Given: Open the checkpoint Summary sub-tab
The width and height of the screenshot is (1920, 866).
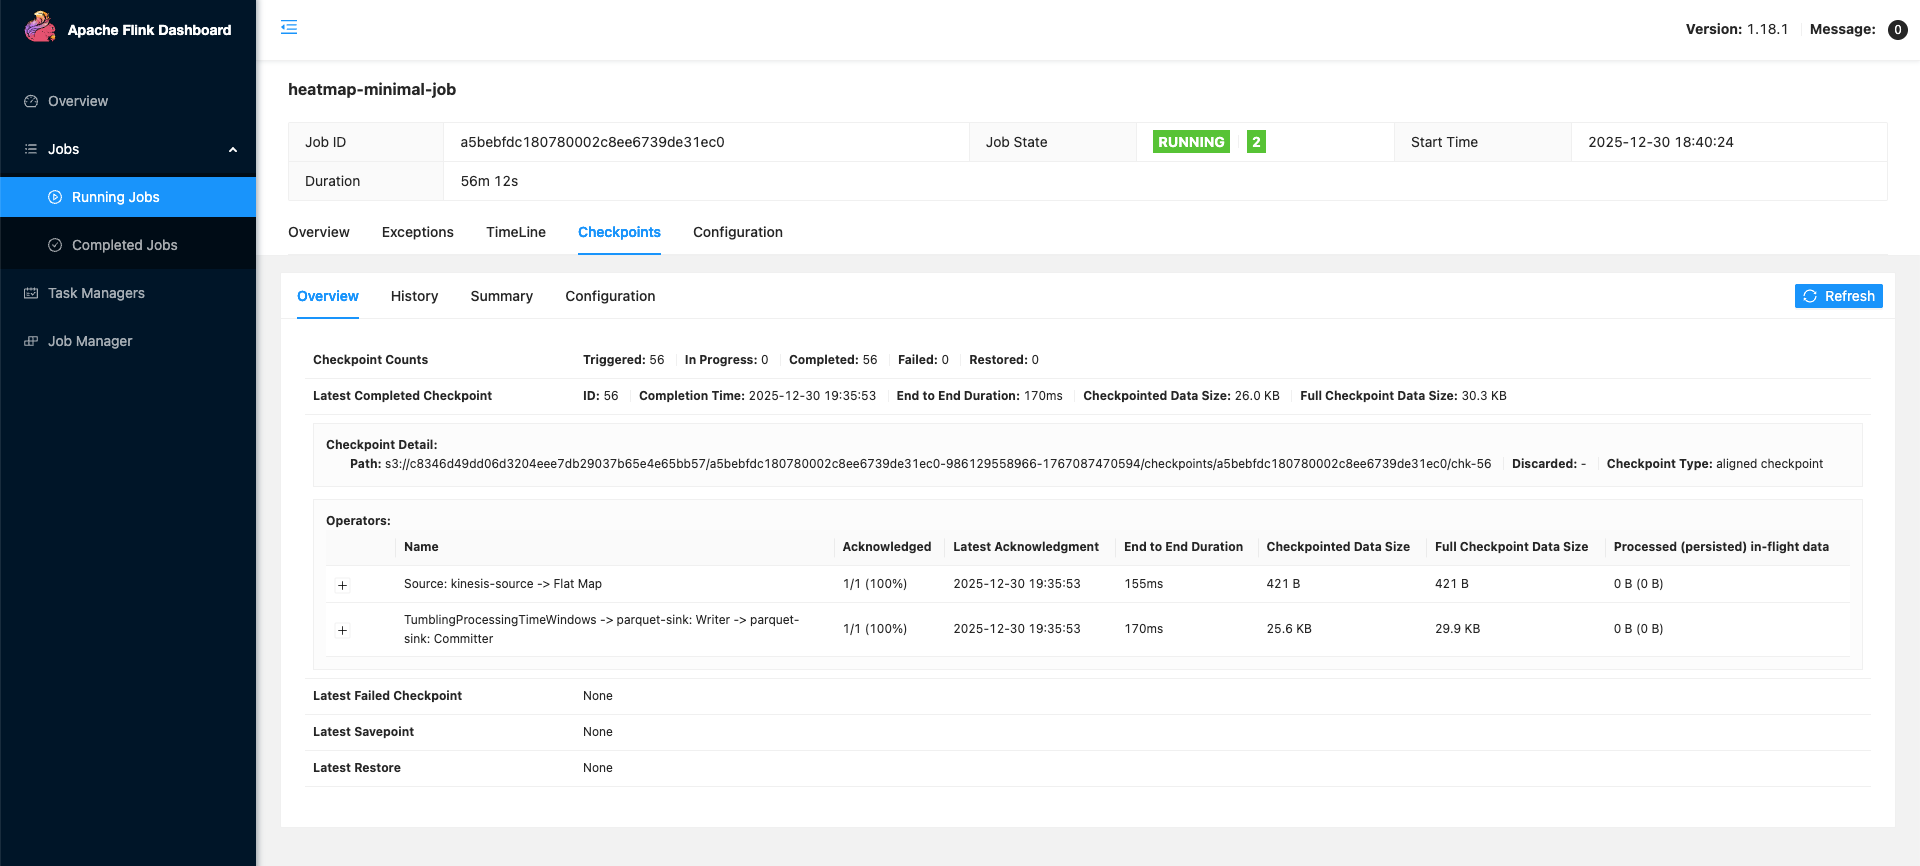Looking at the screenshot, I should tap(501, 296).
